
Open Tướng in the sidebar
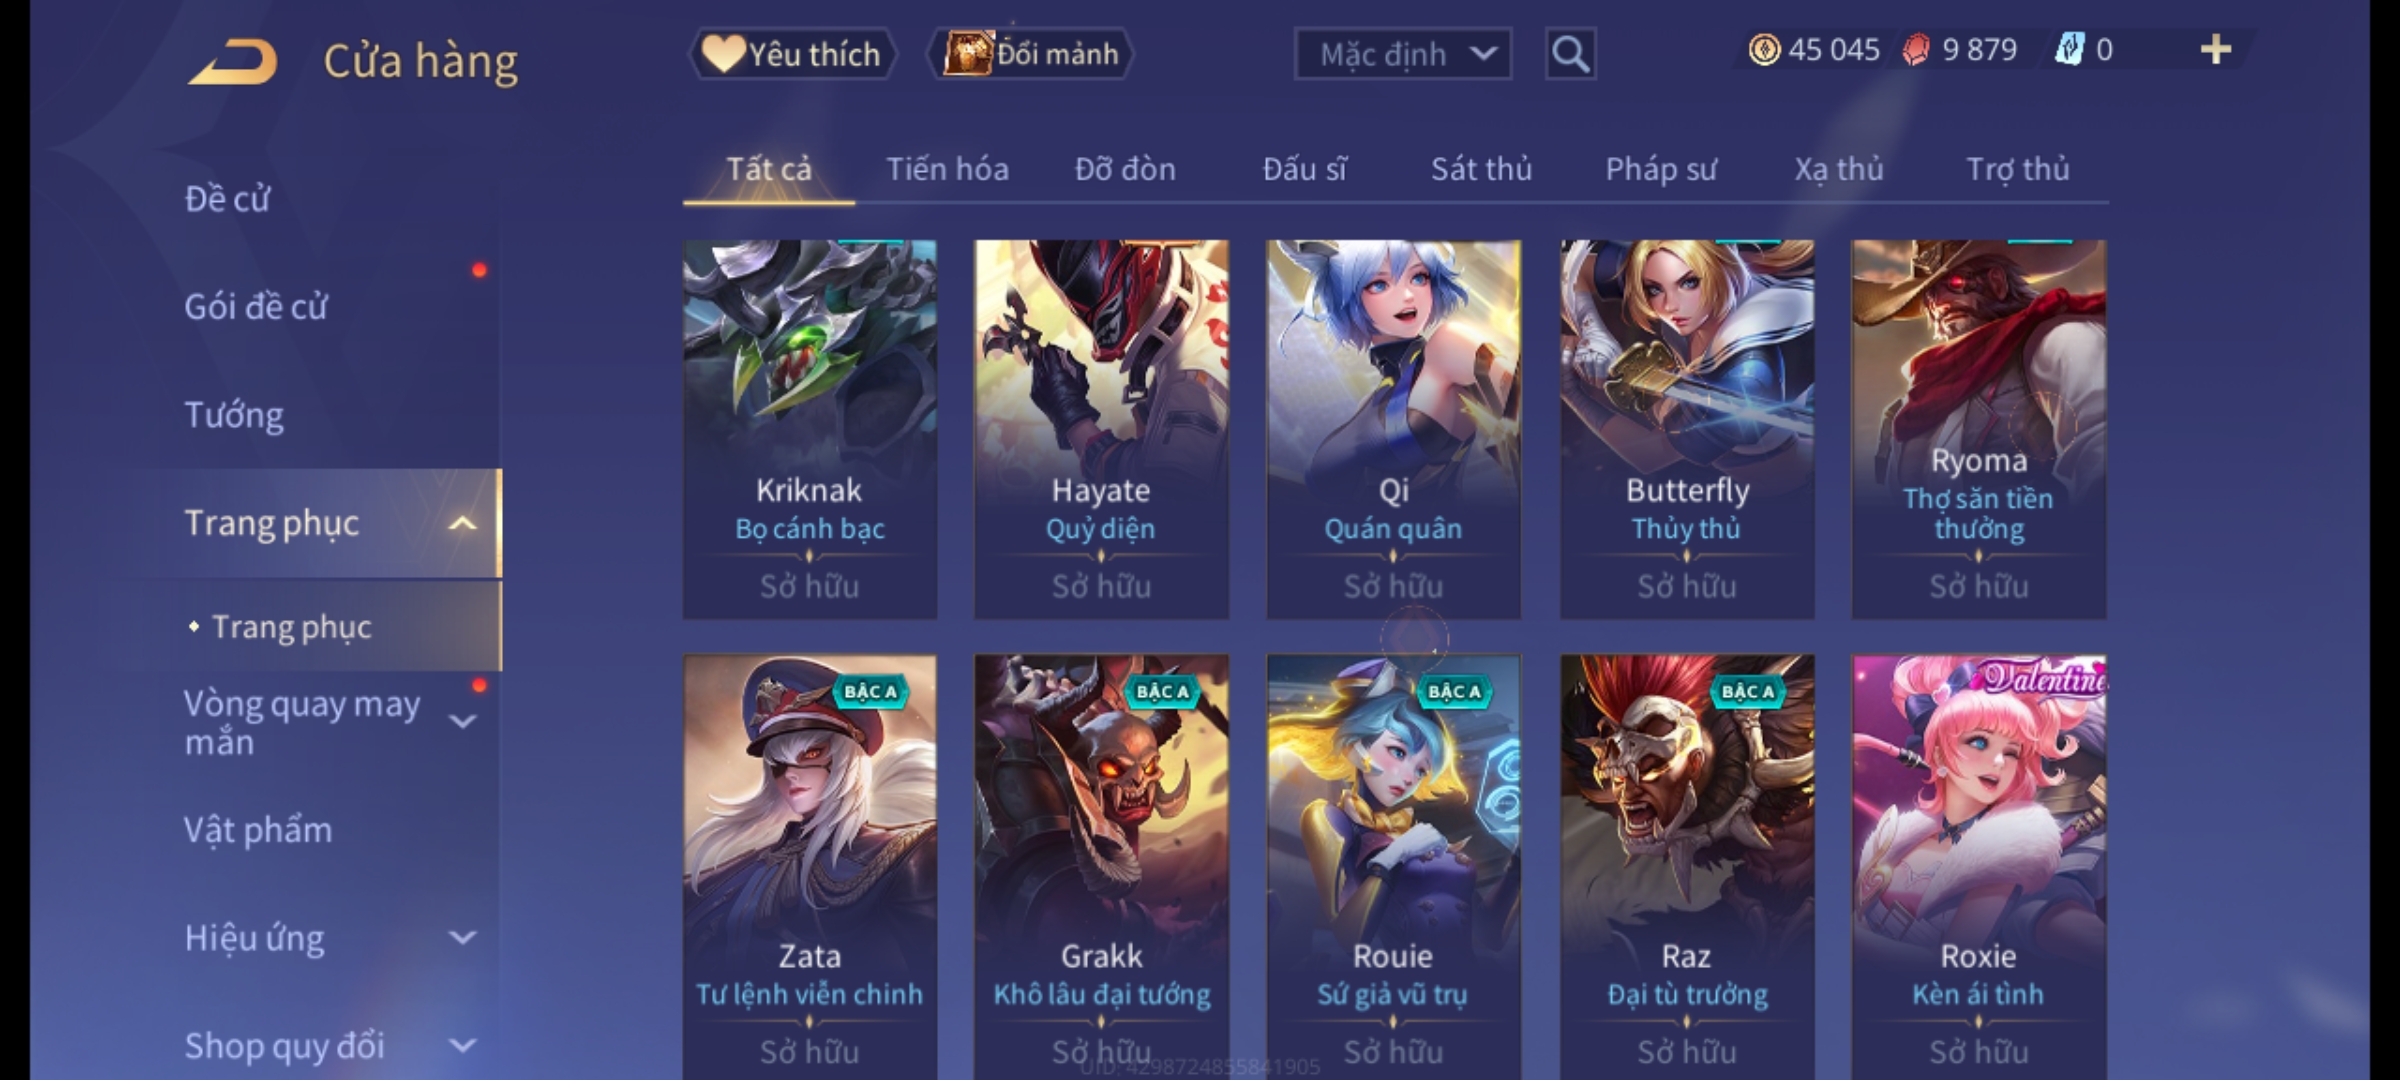click(x=234, y=414)
